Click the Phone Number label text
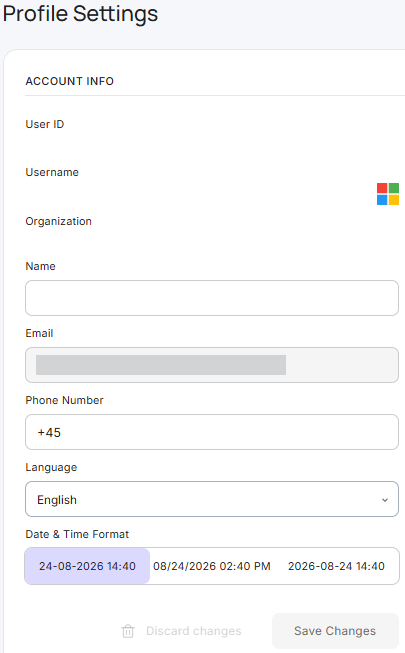405x653 pixels. pyautogui.click(x=64, y=400)
